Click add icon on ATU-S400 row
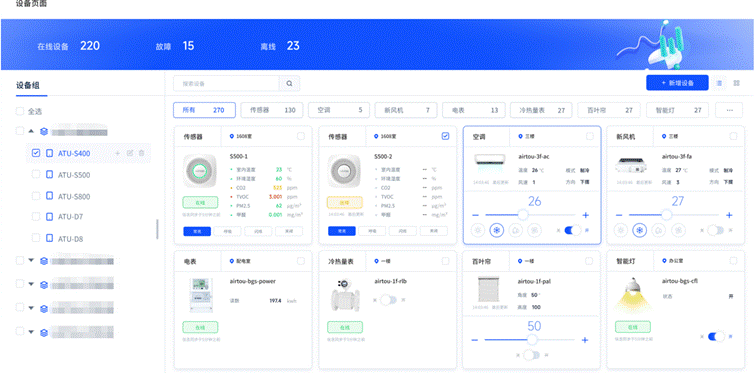This screenshot has height=373, width=755. (x=117, y=153)
